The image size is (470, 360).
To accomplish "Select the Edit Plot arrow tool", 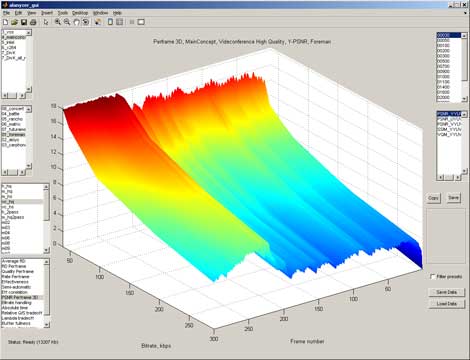I will point(46,22).
